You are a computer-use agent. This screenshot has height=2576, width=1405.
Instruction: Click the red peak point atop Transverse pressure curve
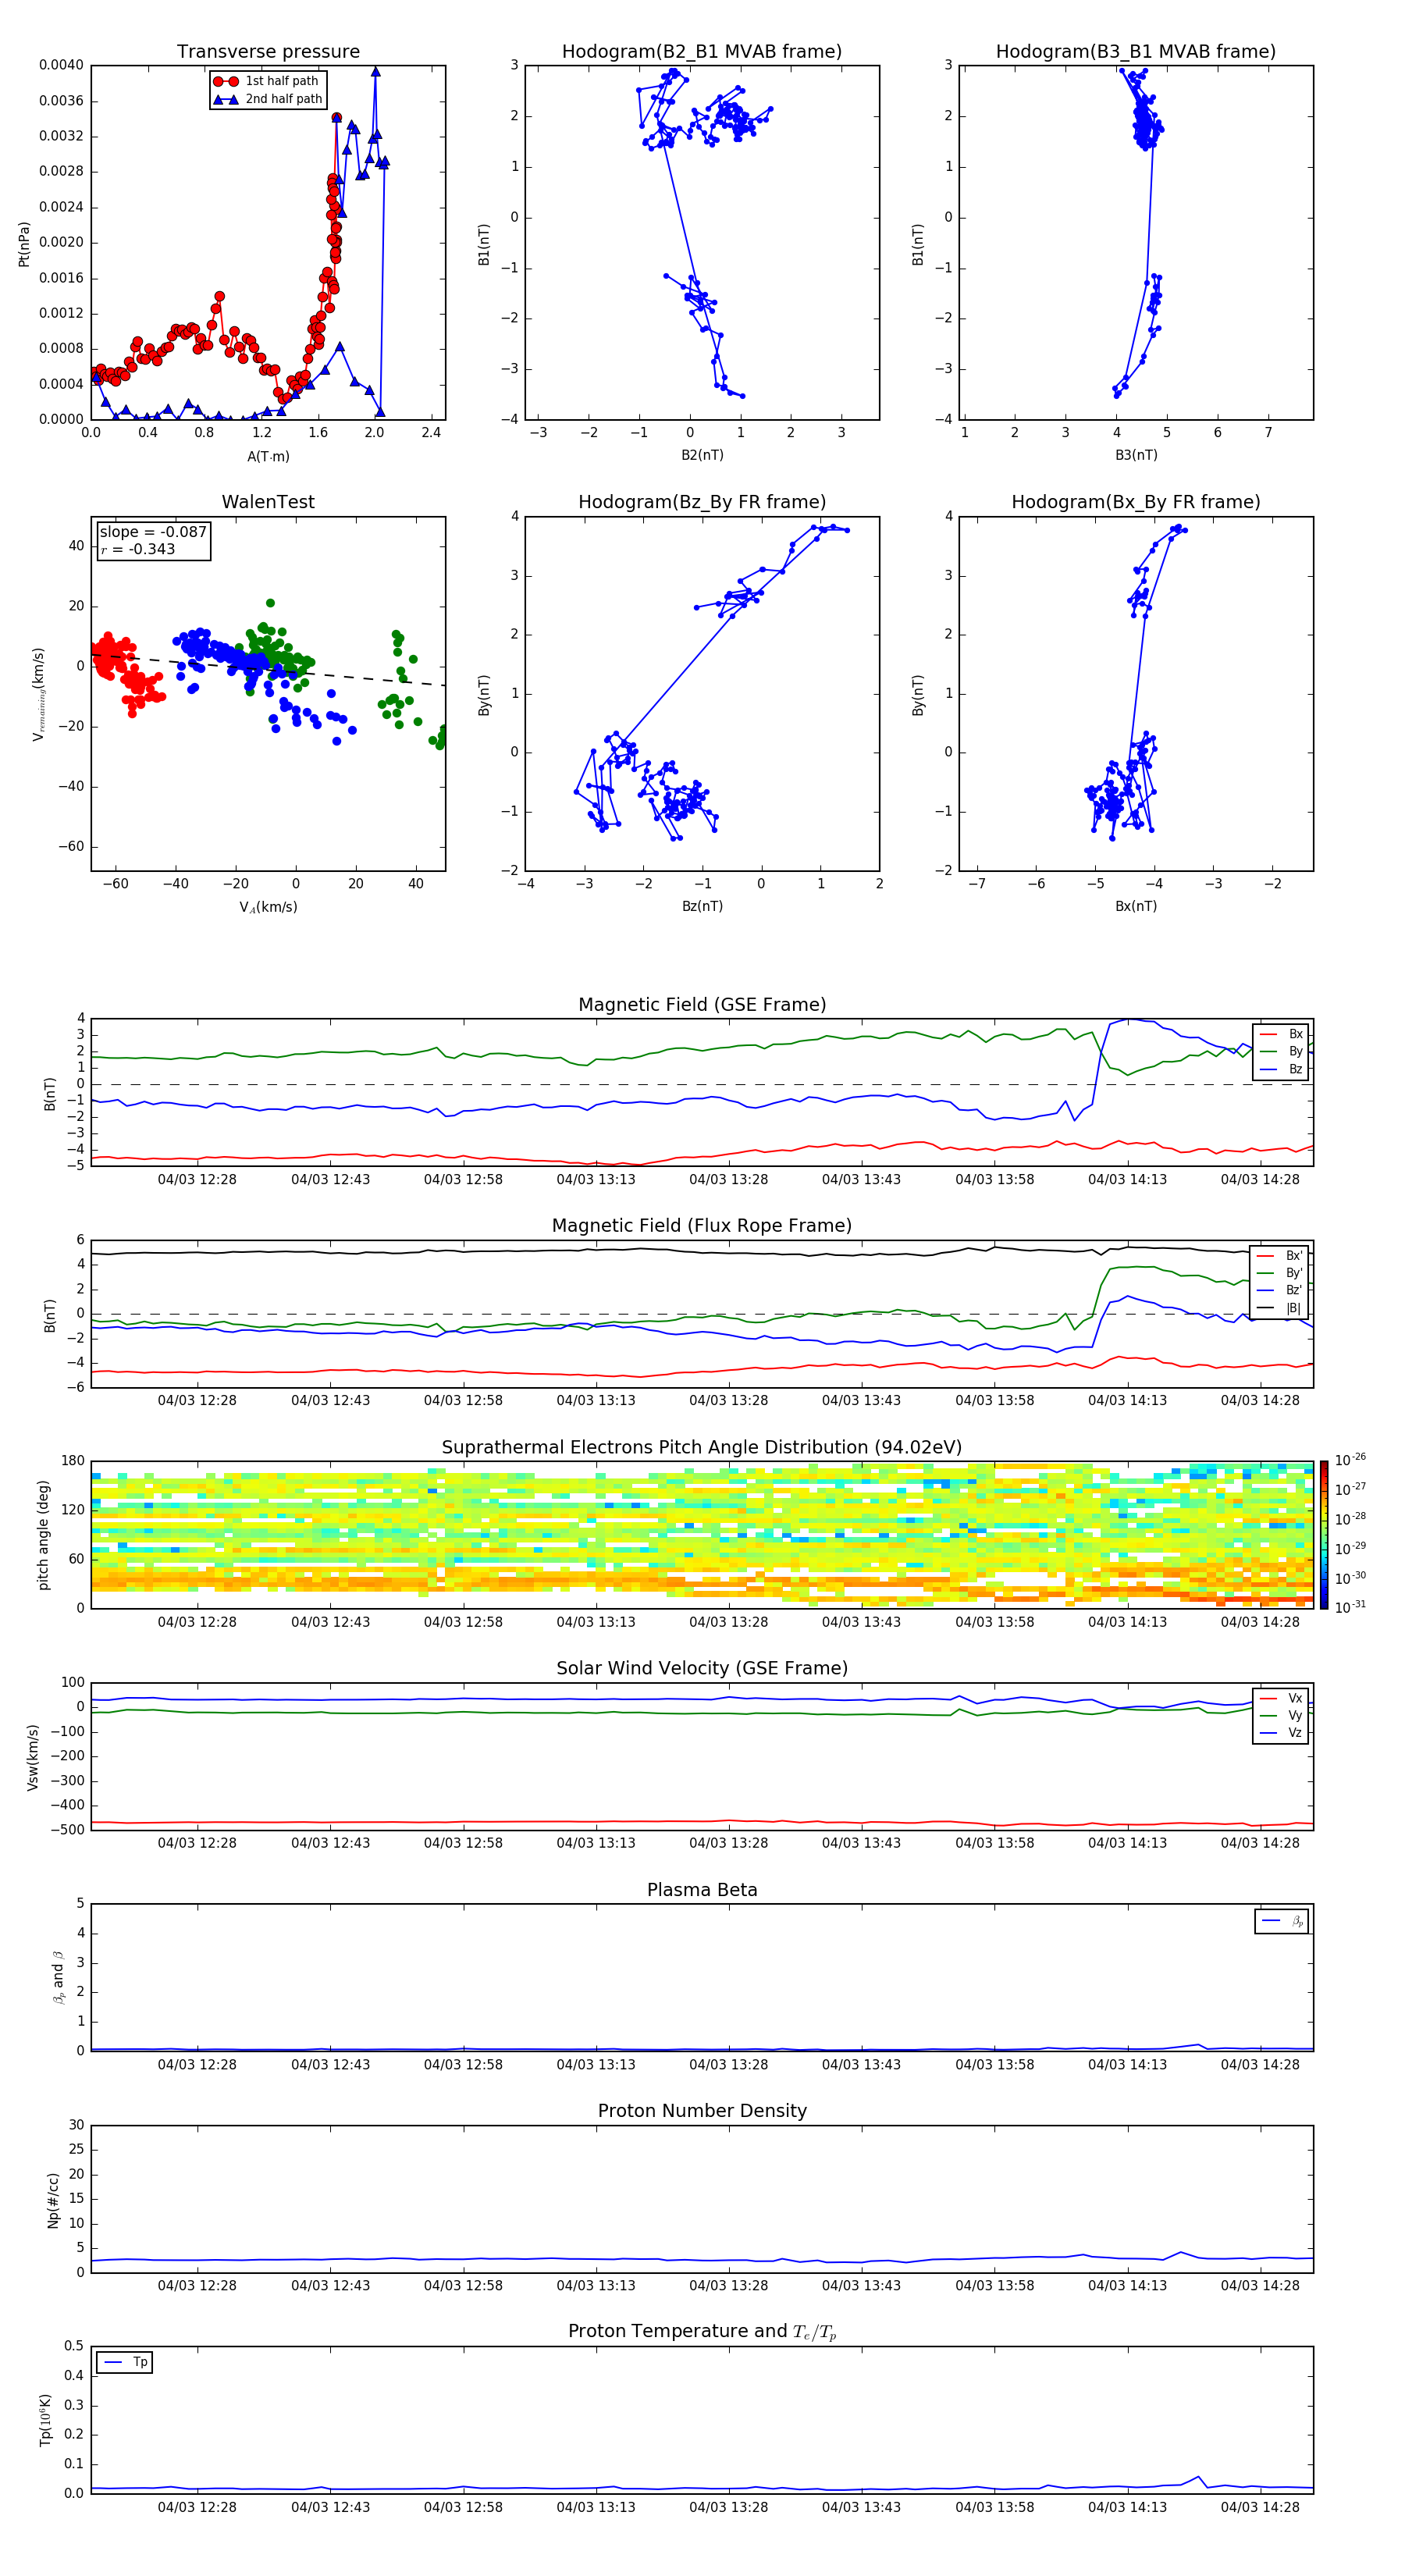(337, 118)
